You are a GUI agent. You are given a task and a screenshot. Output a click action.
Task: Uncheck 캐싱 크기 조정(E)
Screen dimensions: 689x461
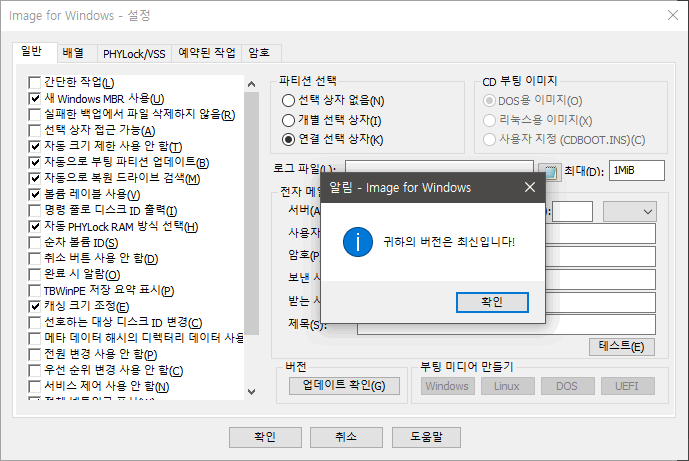(34, 306)
